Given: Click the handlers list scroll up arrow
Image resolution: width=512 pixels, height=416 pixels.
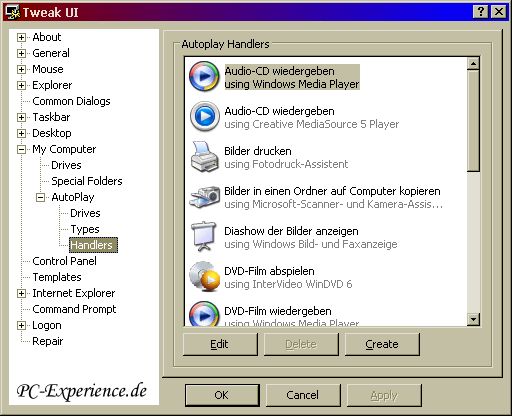Looking at the screenshot, I should [473, 63].
